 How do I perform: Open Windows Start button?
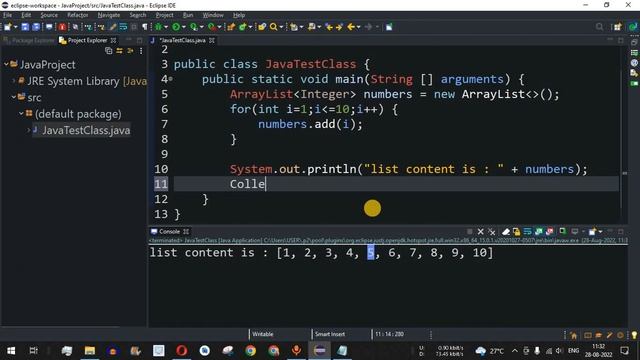tap(11, 351)
